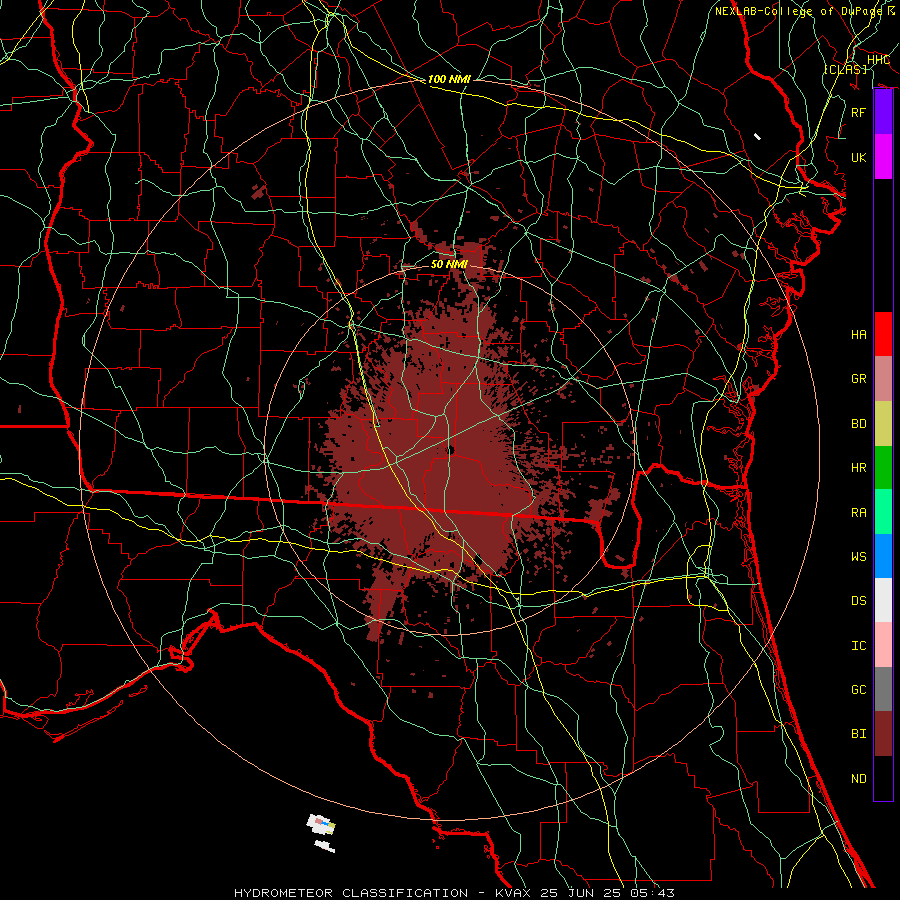Click the UK legend label
Image resolution: width=900 pixels, height=900 pixels.
(858, 157)
